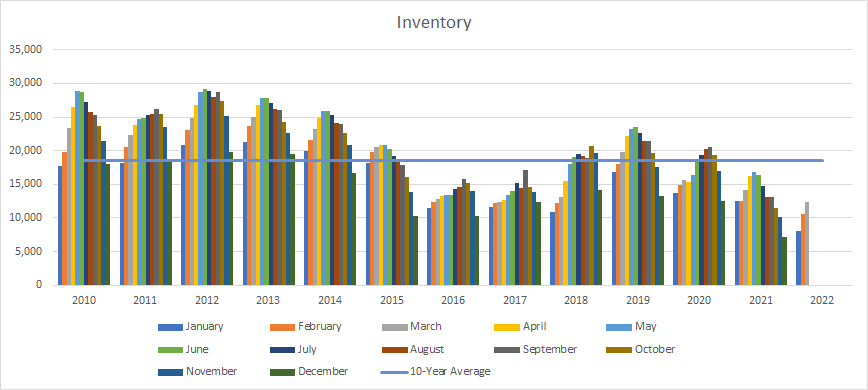Image resolution: width=868 pixels, height=390 pixels.
Task: Select the December legend entry
Action: point(309,371)
